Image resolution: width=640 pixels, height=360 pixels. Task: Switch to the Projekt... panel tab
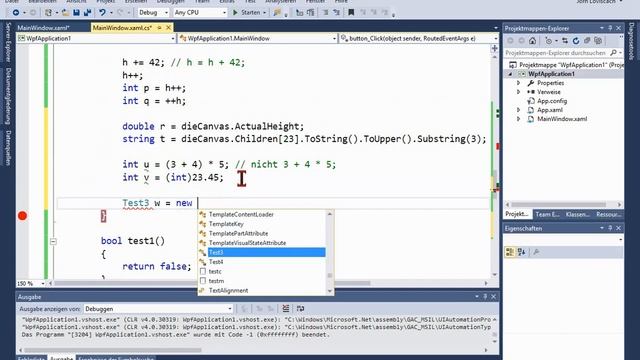tap(517, 214)
